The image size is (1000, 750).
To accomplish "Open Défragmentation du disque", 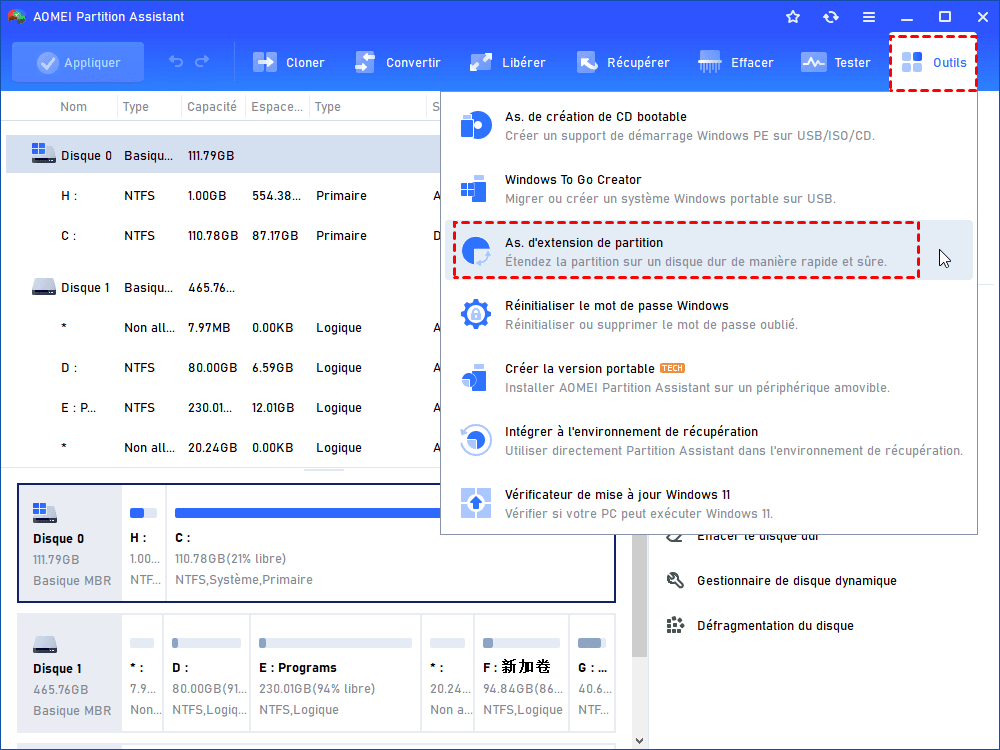I will tap(760, 626).
